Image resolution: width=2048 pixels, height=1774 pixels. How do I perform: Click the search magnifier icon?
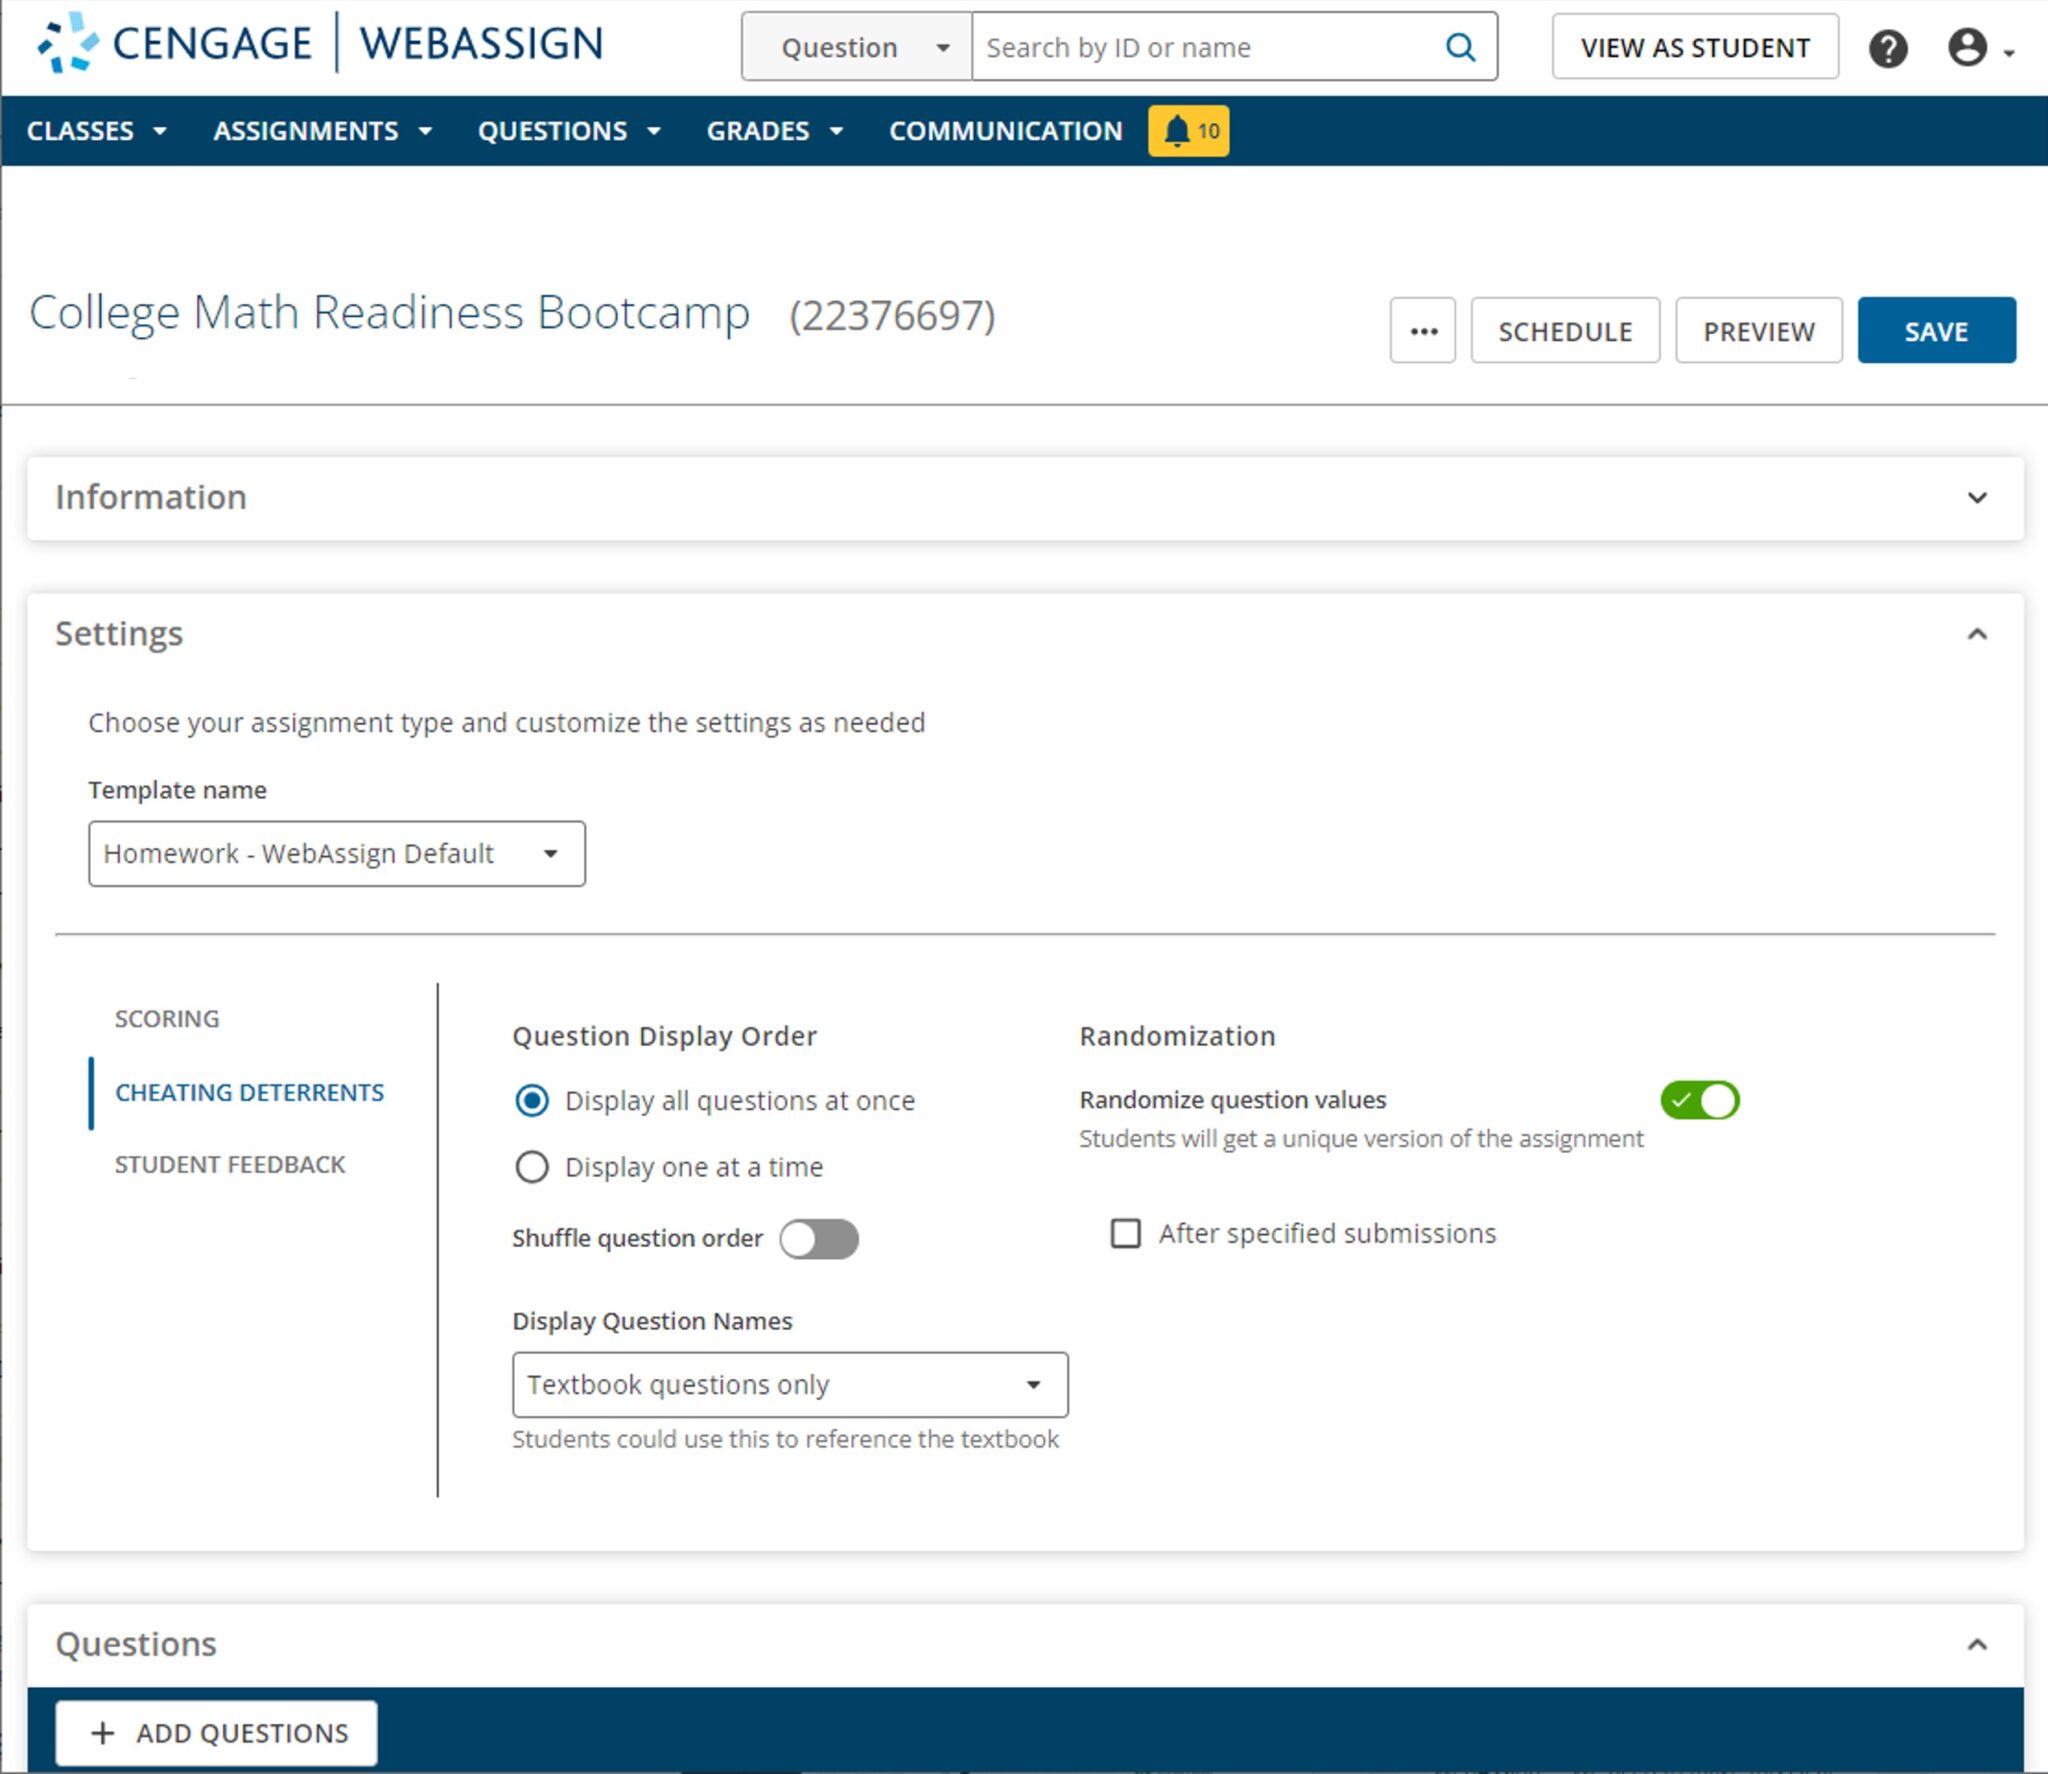(x=1460, y=46)
